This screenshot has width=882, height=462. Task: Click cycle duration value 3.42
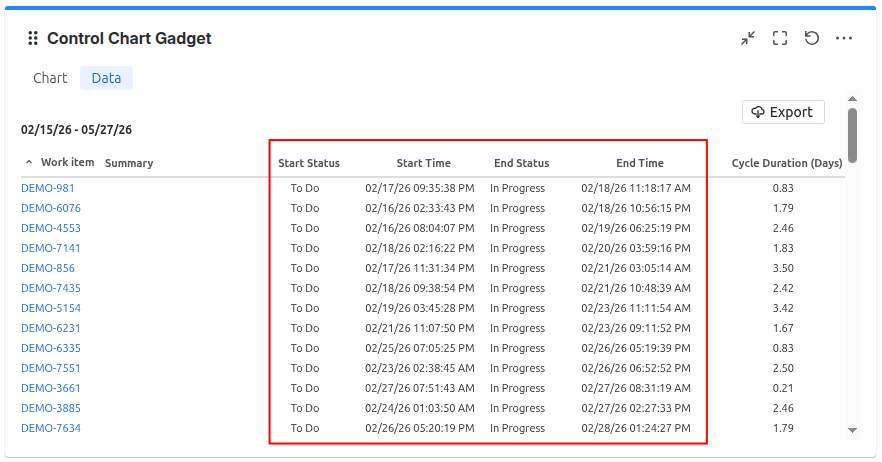coord(783,308)
